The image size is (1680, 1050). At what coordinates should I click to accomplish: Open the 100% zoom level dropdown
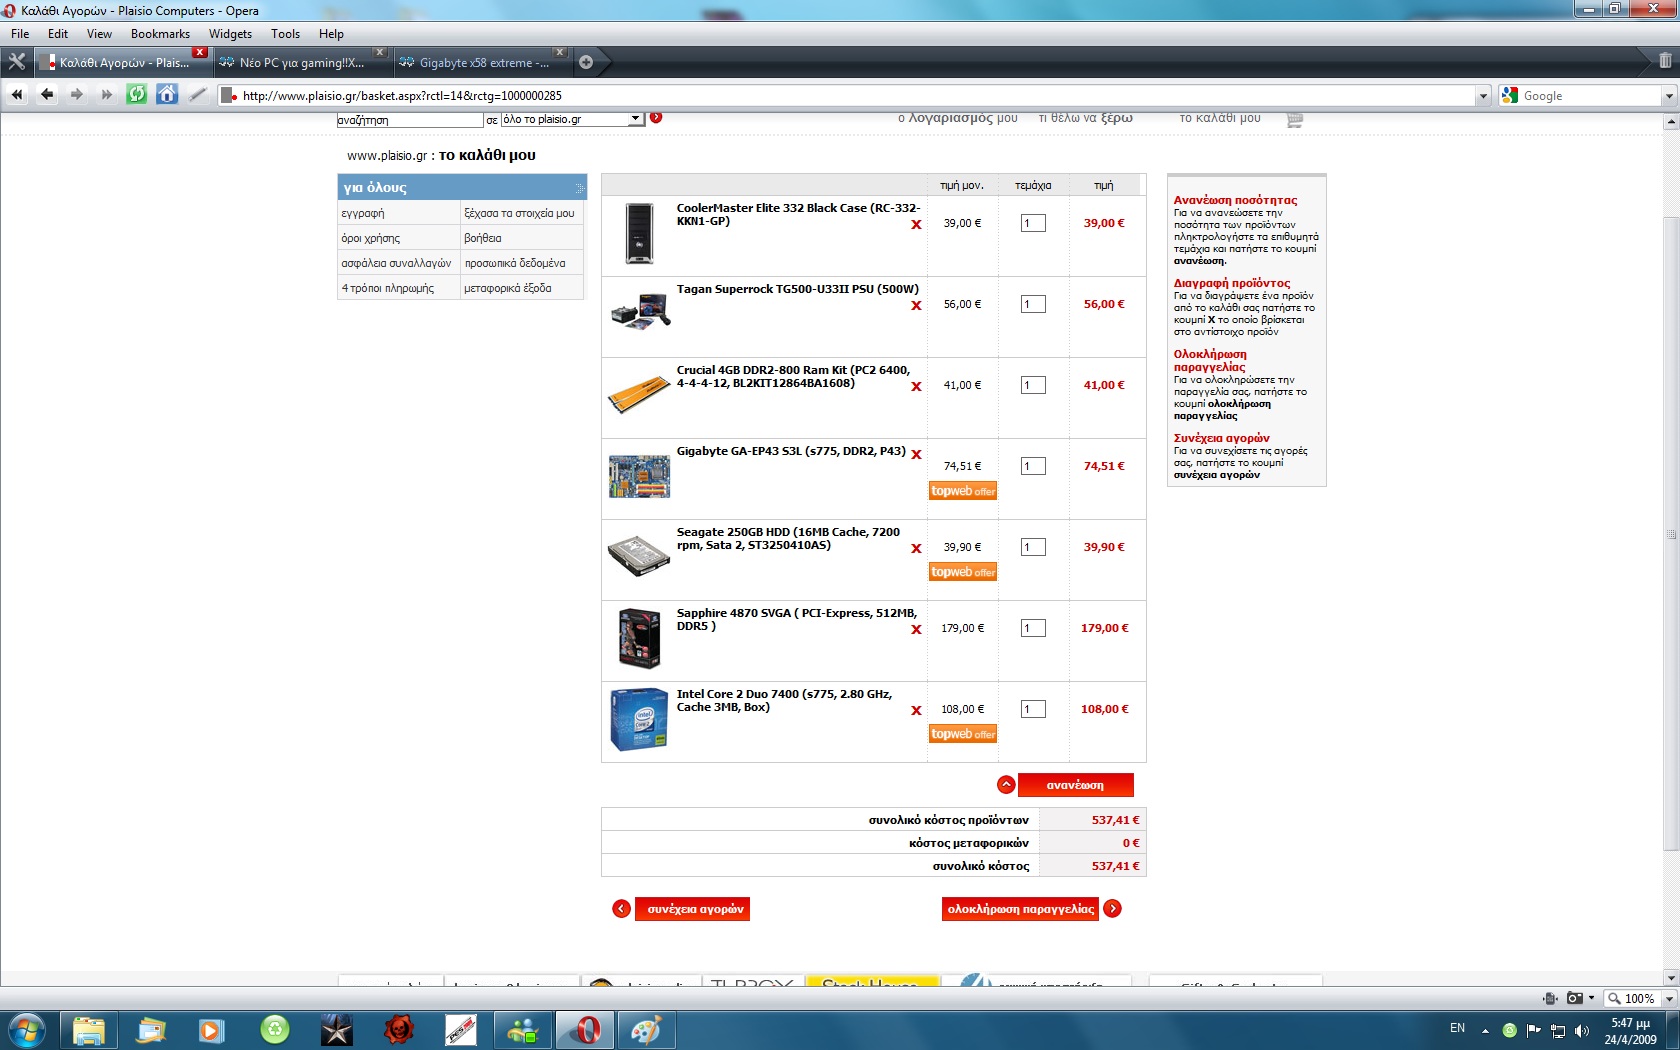(1668, 999)
